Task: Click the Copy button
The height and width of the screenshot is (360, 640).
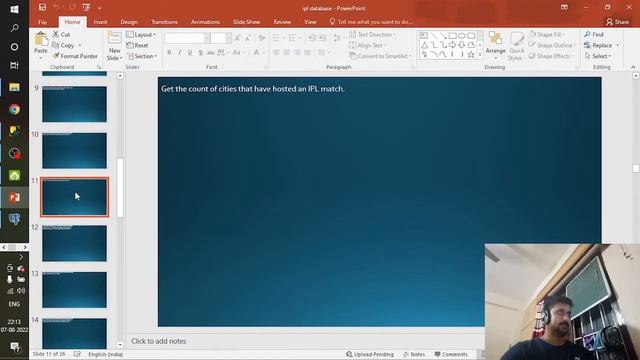Action: (x=63, y=45)
